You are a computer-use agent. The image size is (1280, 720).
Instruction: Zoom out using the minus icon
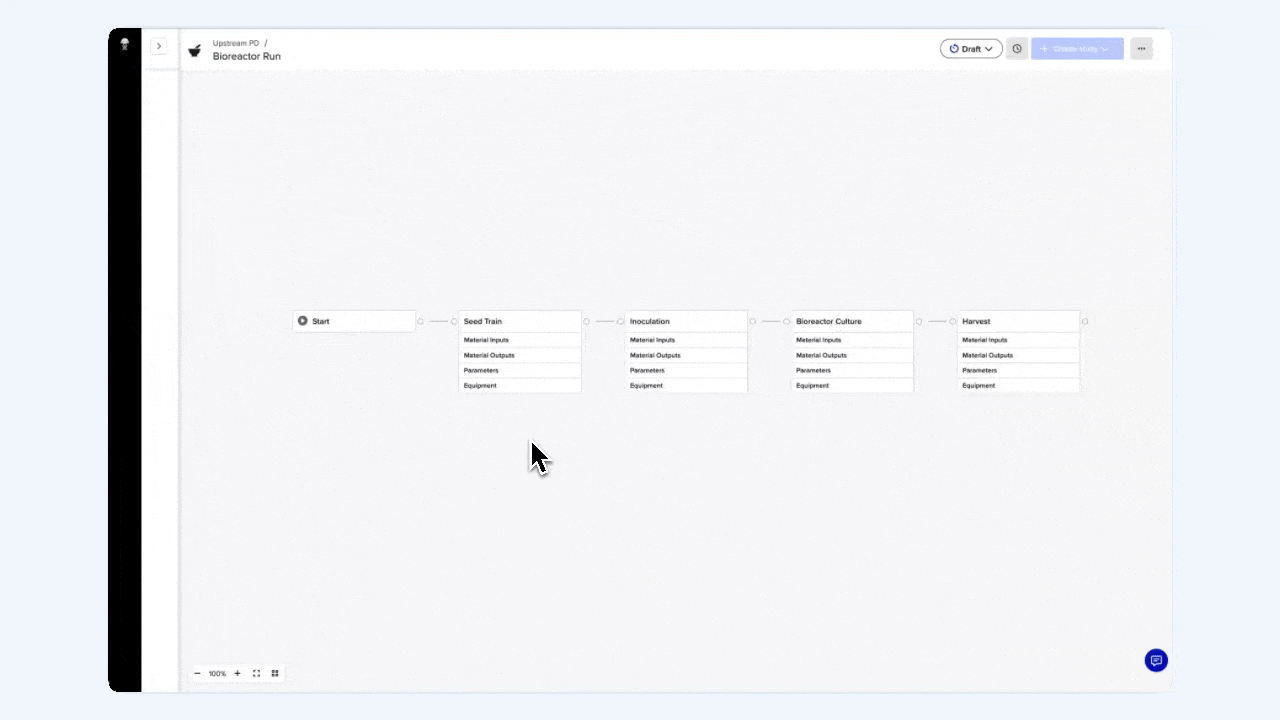click(x=198, y=673)
